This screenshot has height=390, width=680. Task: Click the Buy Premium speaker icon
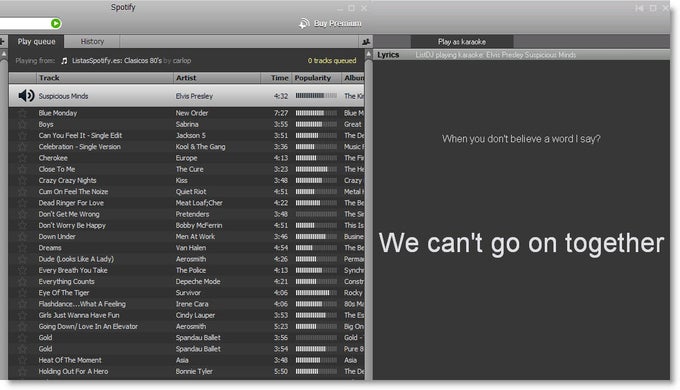(304, 23)
